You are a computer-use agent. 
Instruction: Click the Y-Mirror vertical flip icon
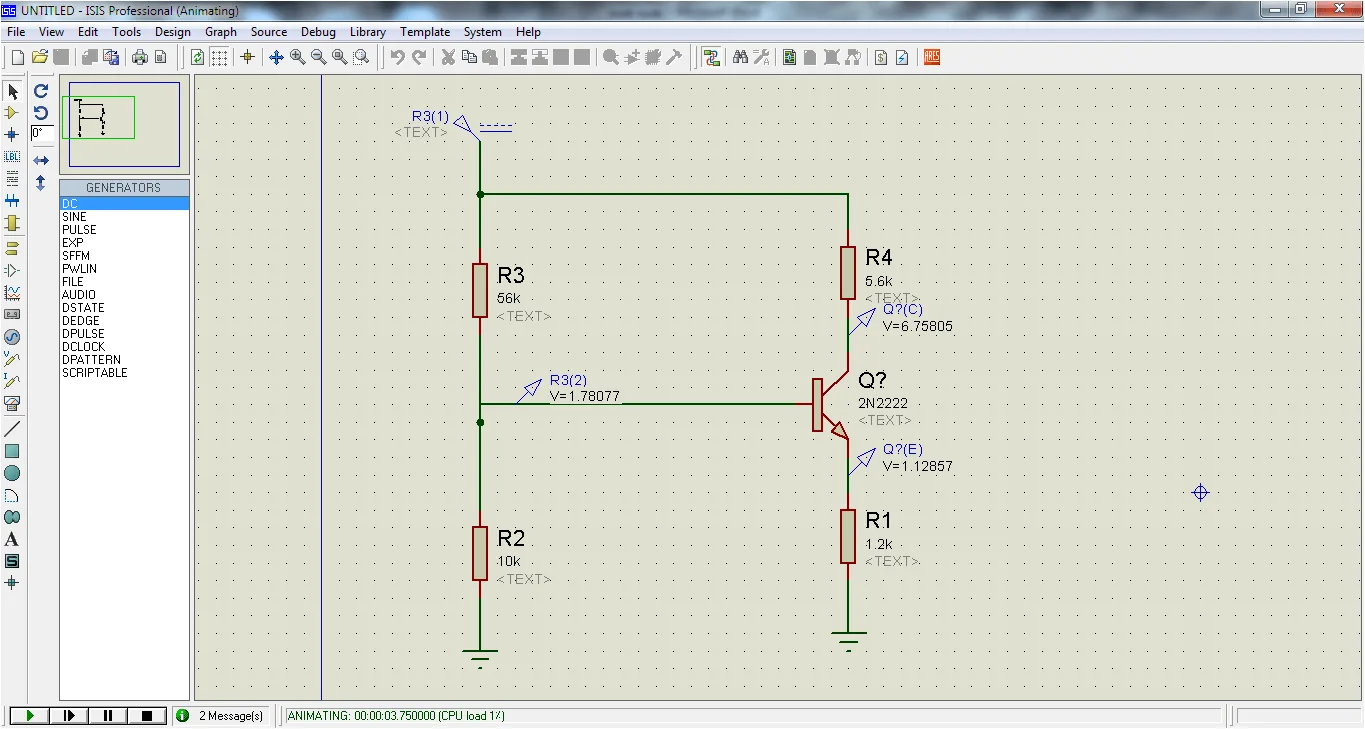(x=41, y=183)
